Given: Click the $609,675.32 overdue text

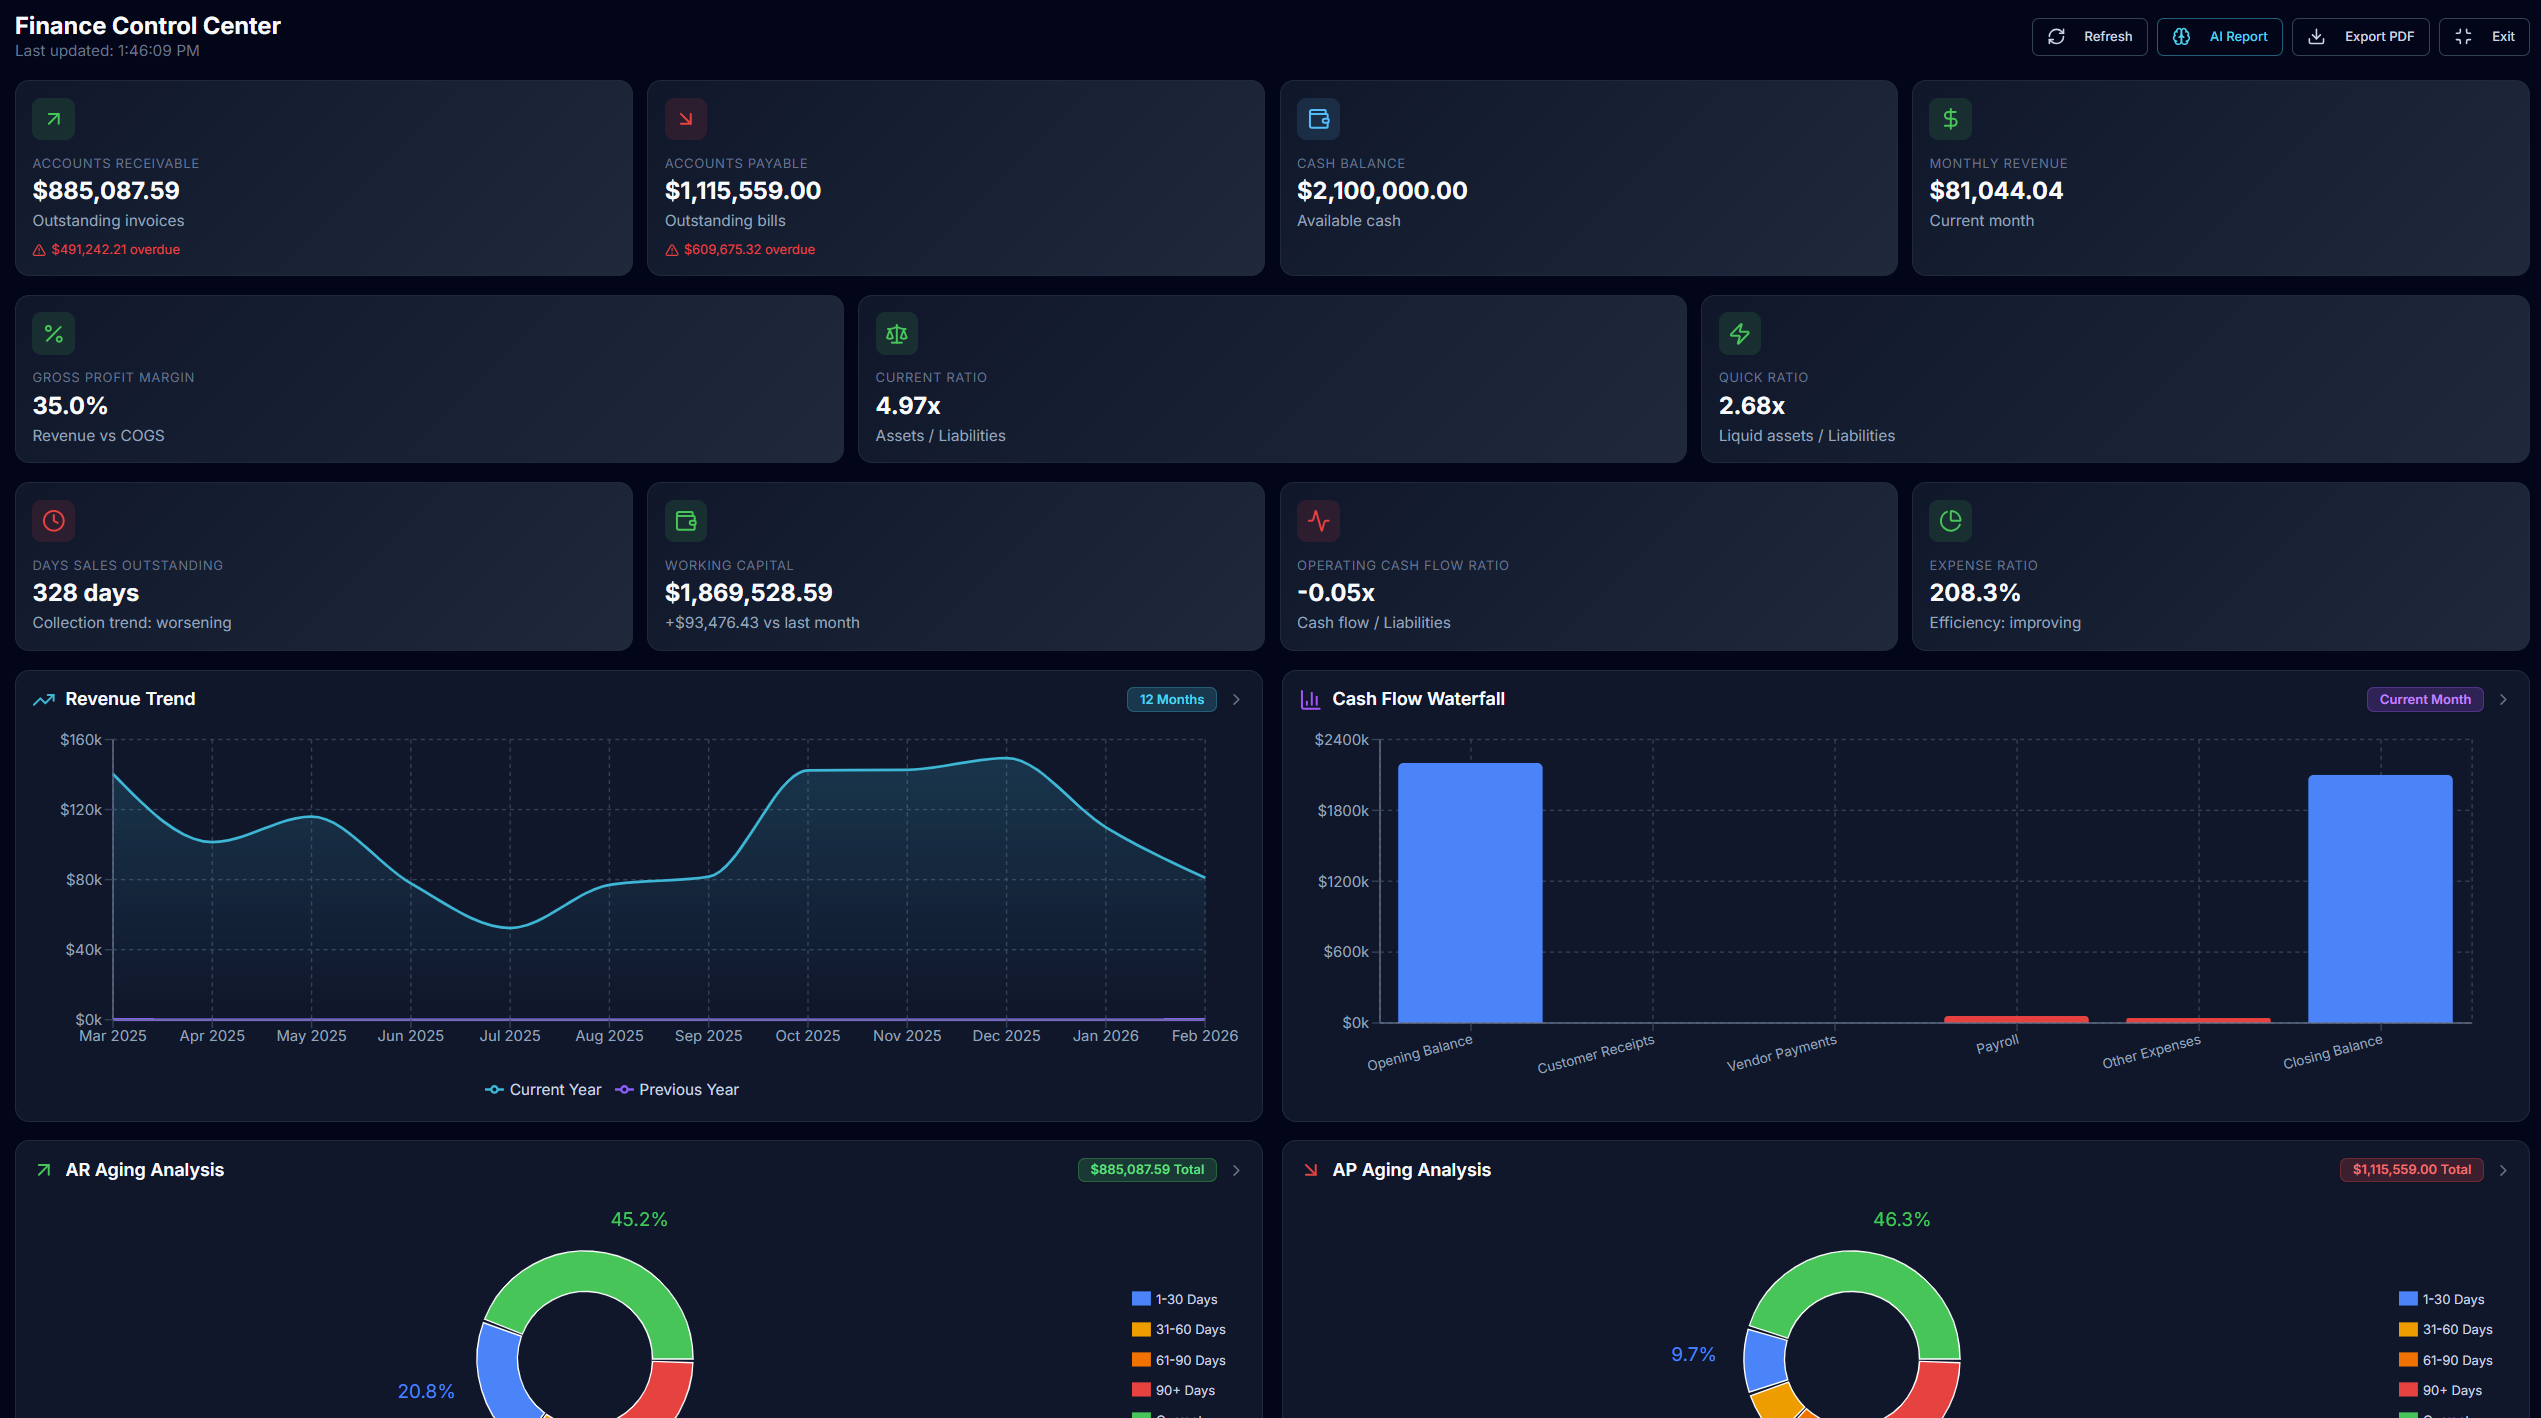Looking at the screenshot, I should pos(749,250).
